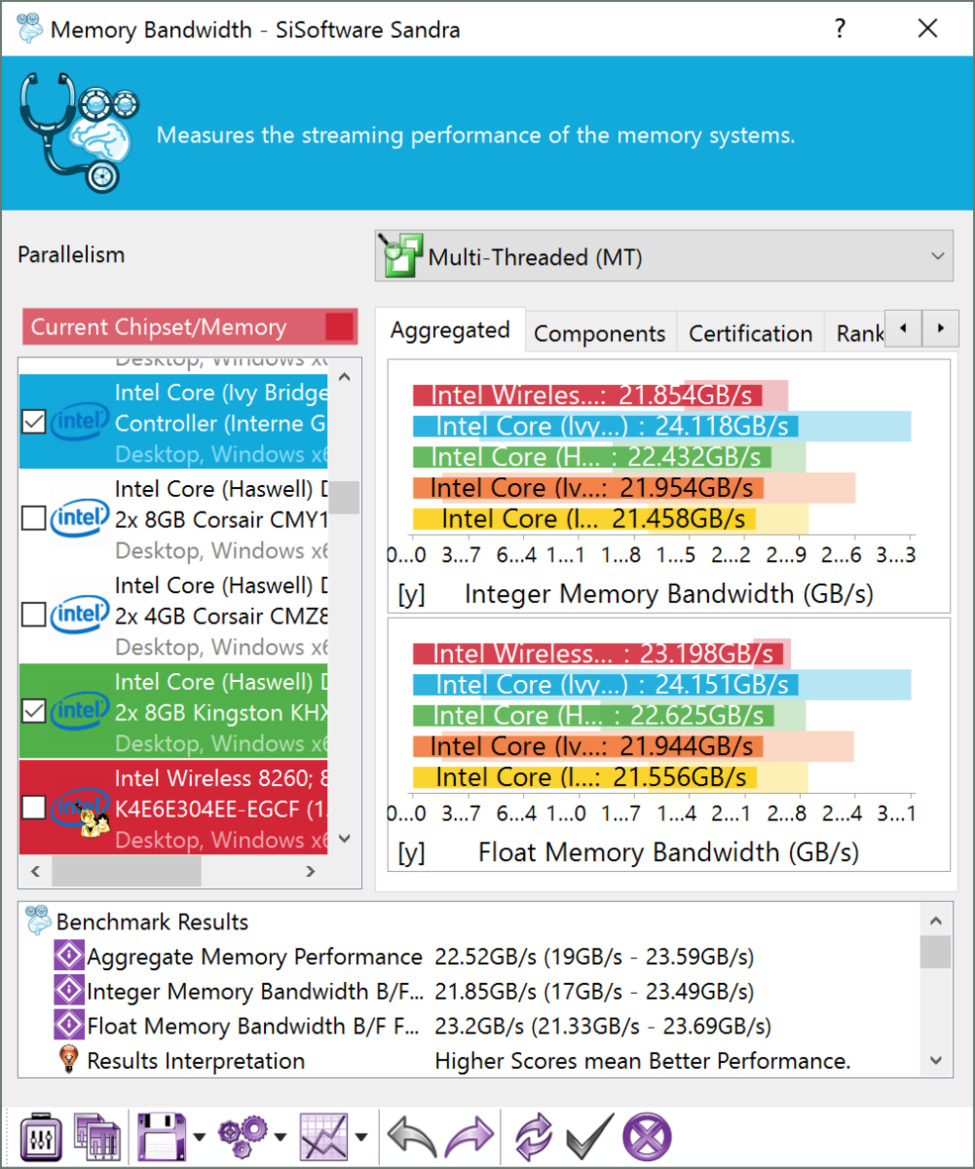This screenshot has height=1169, width=975.
Task: Click the copy results windows icon in toolbar
Action: [97, 1138]
